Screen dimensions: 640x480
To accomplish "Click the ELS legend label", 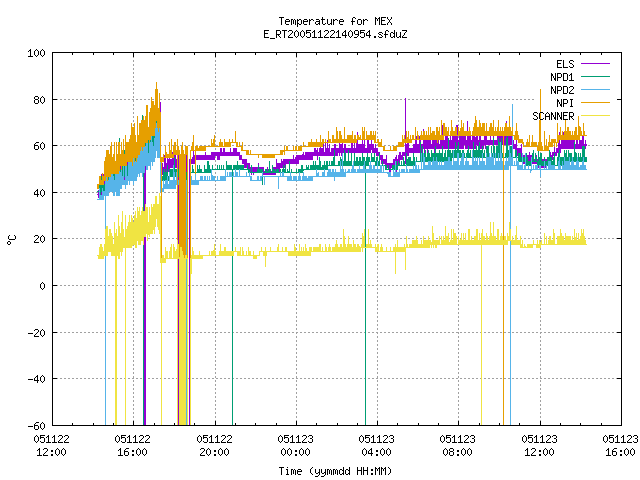I will tap(565, 64).
